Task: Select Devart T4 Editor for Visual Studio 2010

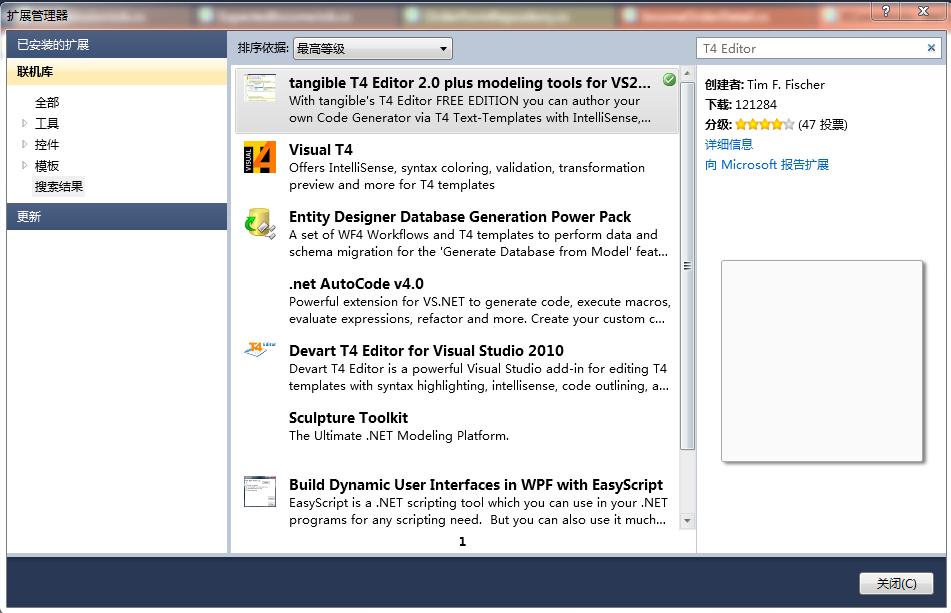Action: [426, 351]
